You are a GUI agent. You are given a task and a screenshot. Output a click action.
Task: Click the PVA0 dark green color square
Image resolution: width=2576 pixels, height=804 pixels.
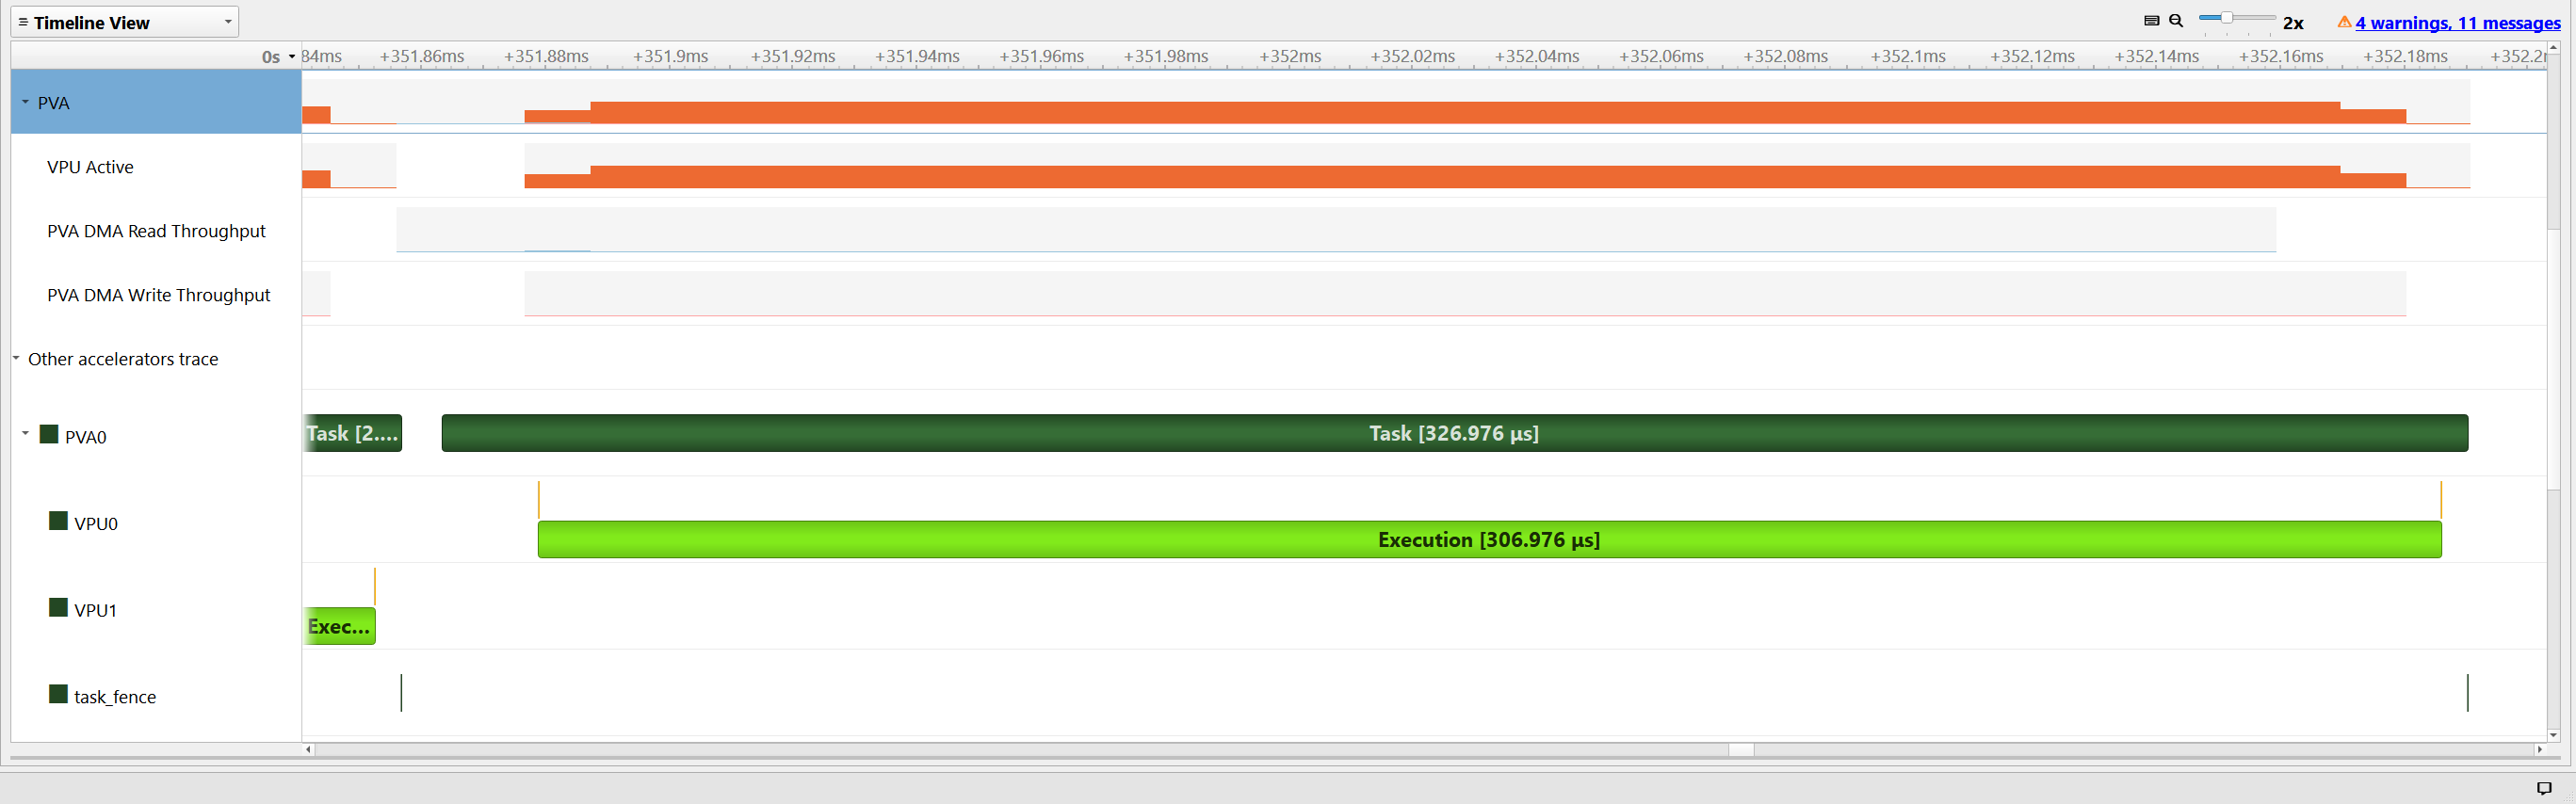[48, 434]
